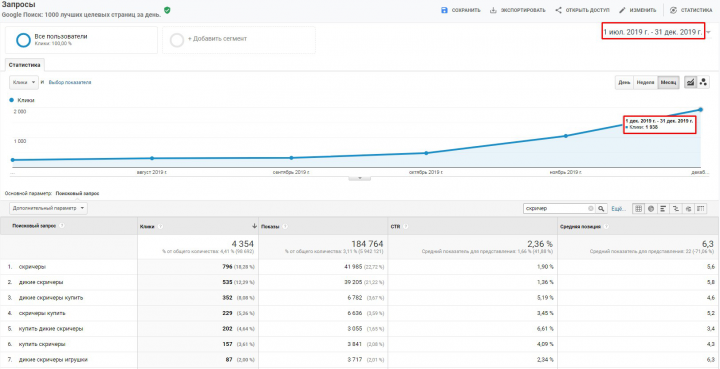Select the performance bar view icon
720x369 pixels.
click(663, 208)
